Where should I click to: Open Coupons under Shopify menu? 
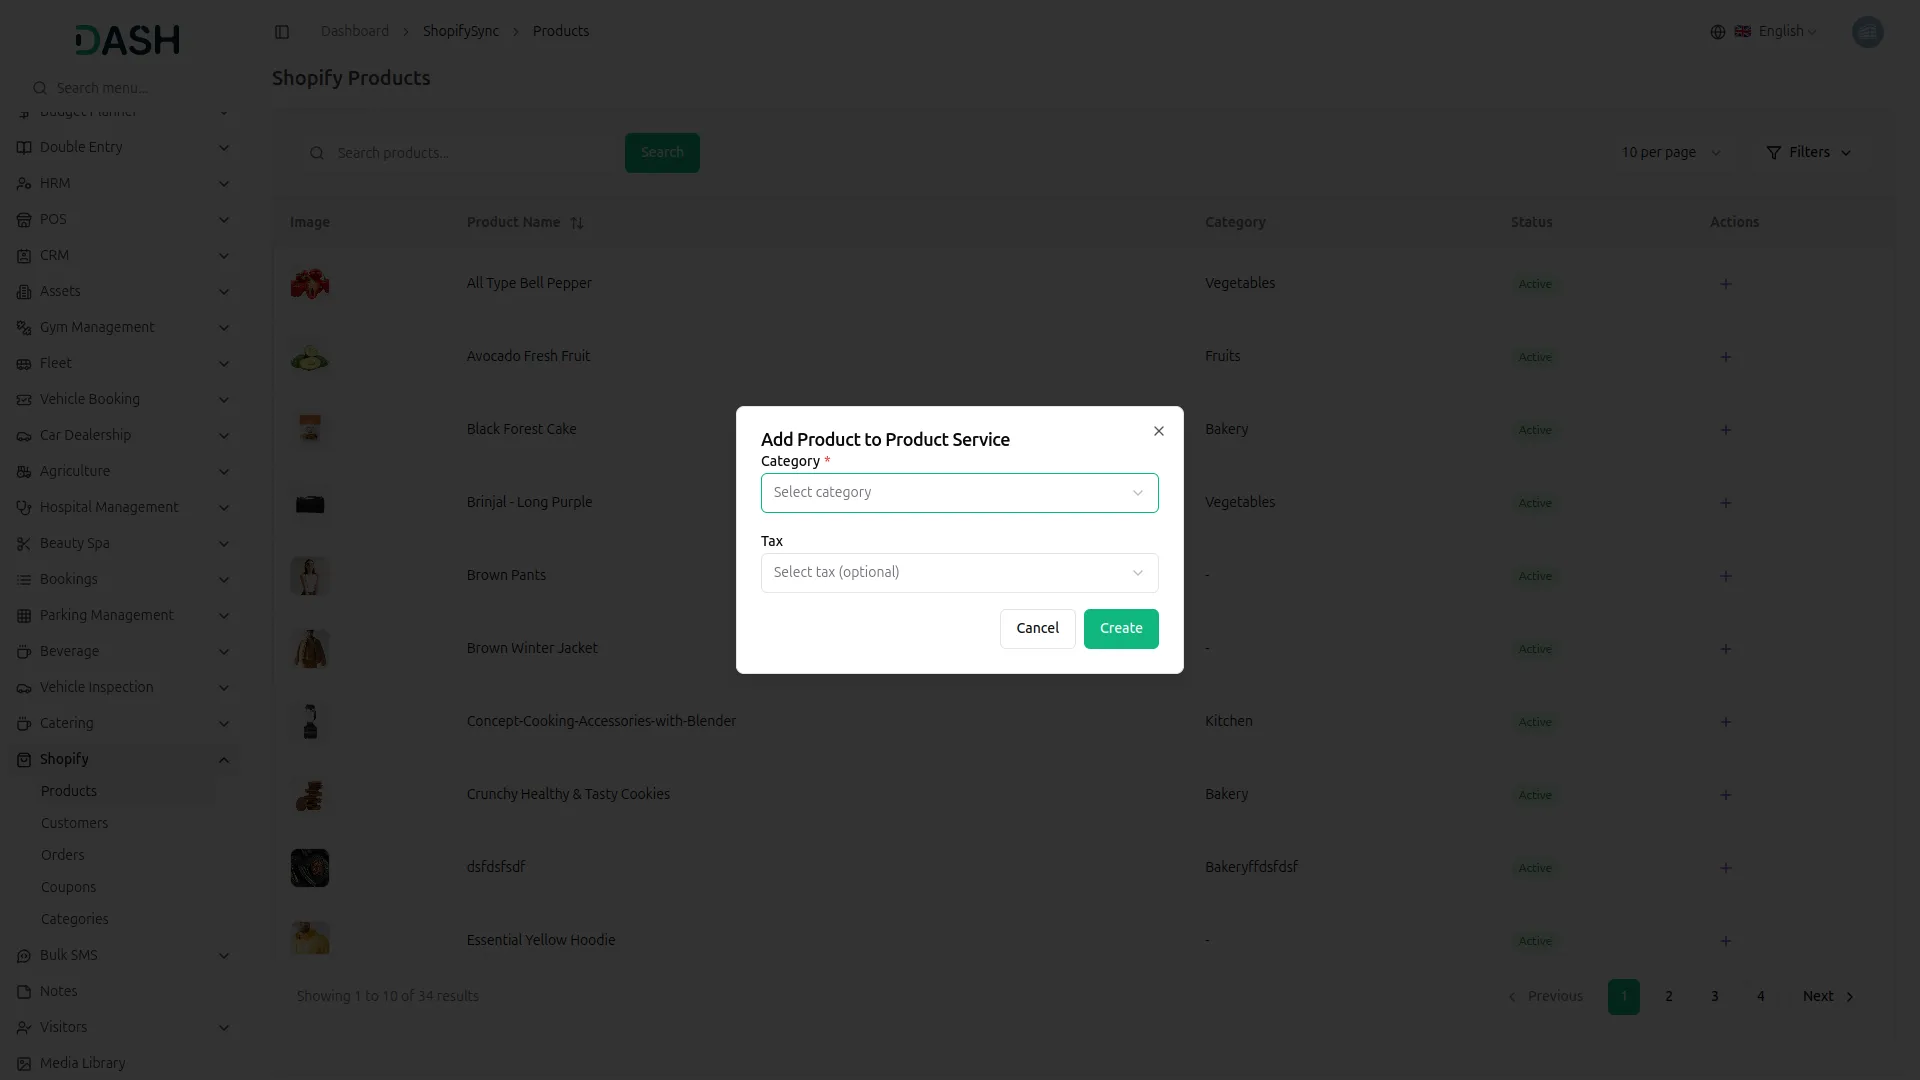coord(69,887)
